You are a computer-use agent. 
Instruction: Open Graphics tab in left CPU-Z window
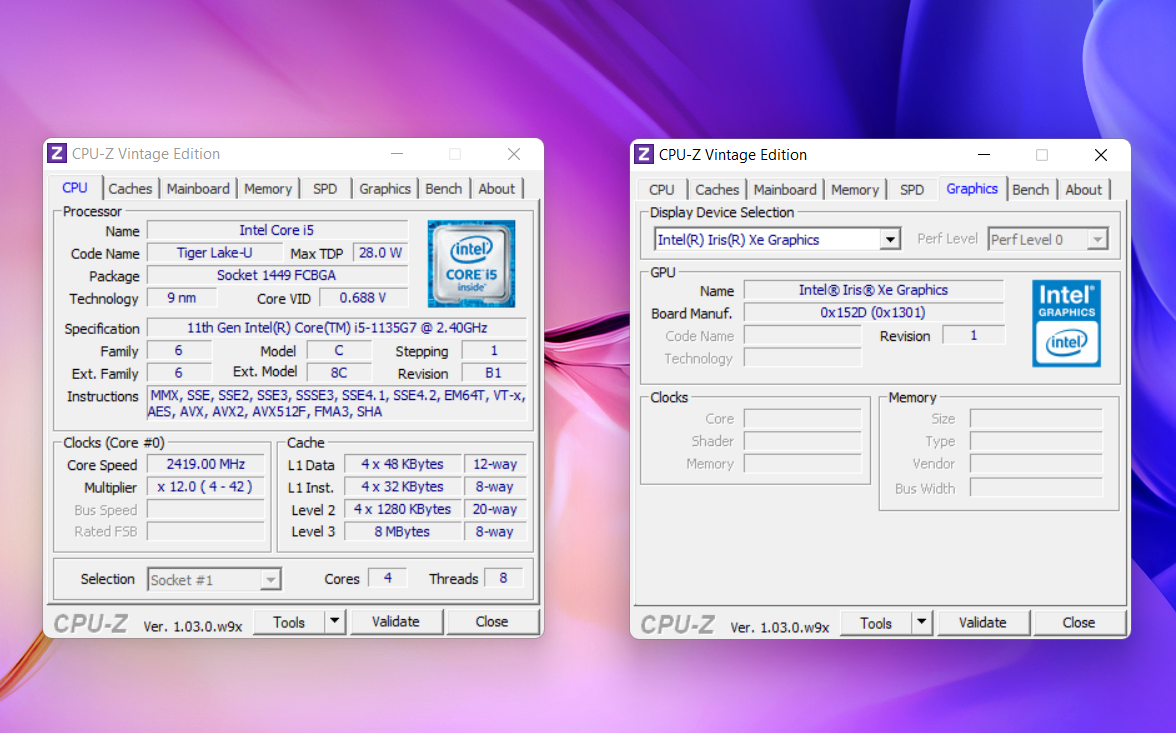385,189
